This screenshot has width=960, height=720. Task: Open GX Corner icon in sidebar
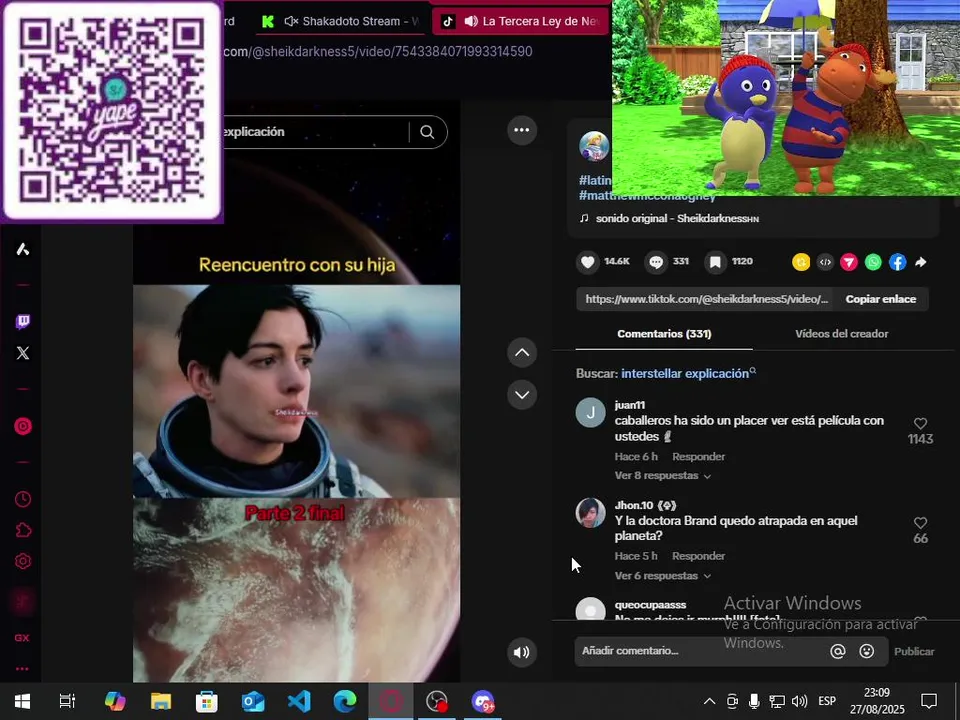(x=22, y=638)
